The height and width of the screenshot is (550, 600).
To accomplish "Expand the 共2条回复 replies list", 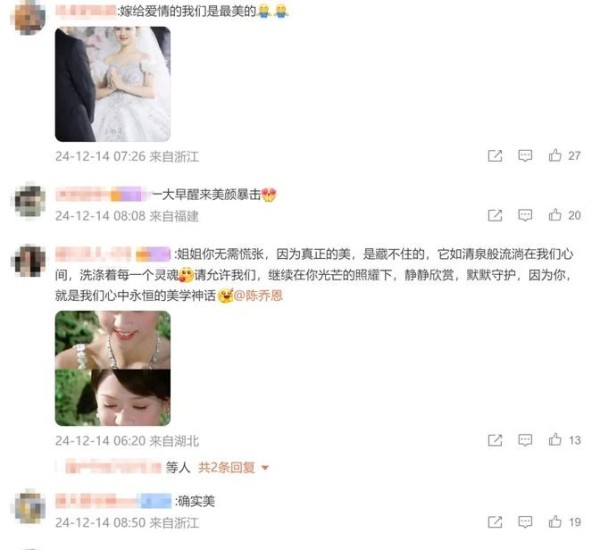I will point(227,467).
